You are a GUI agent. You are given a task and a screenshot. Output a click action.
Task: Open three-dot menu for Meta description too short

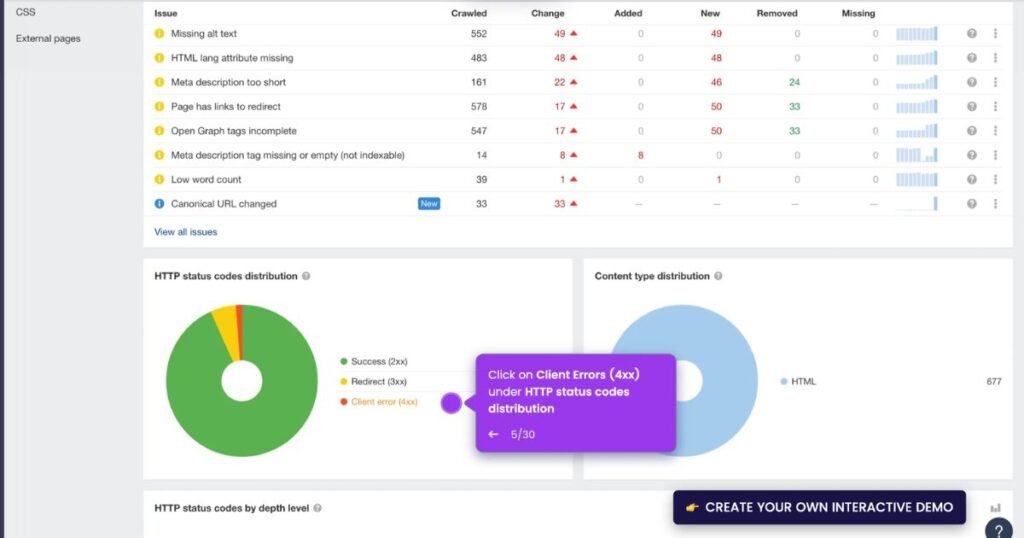(995, 82)
